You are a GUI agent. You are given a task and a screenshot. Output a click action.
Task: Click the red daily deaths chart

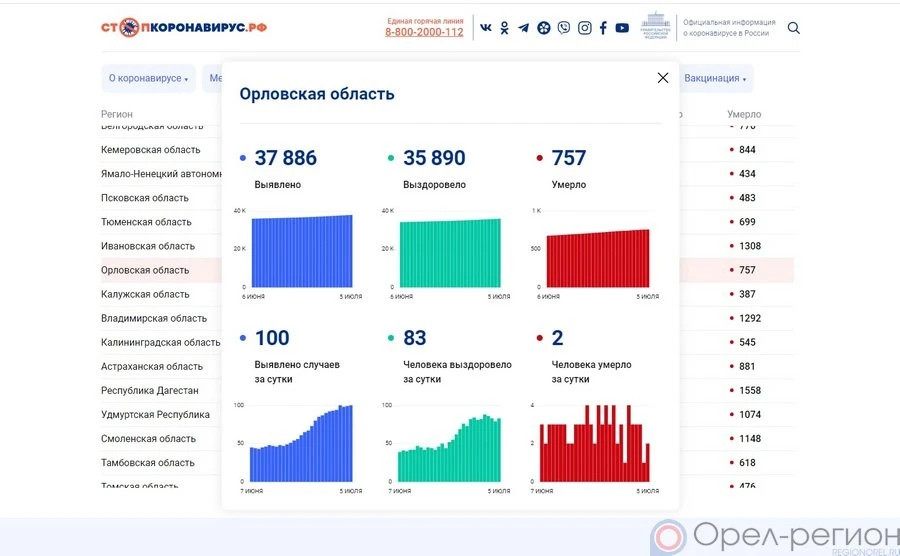594,444
